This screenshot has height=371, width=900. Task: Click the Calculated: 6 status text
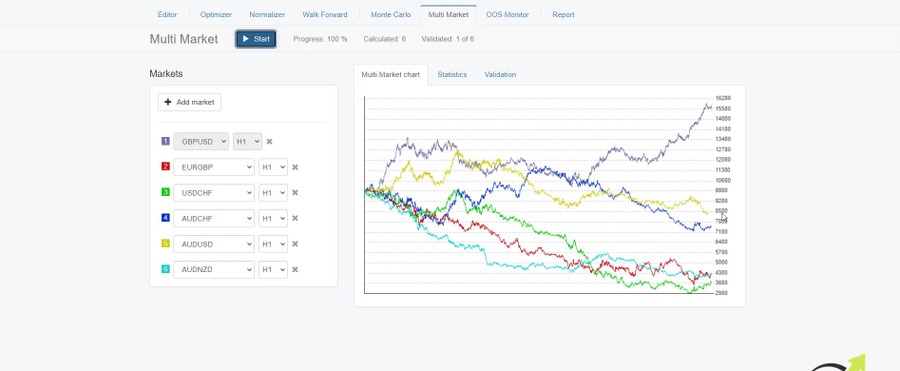pos(385,39)
